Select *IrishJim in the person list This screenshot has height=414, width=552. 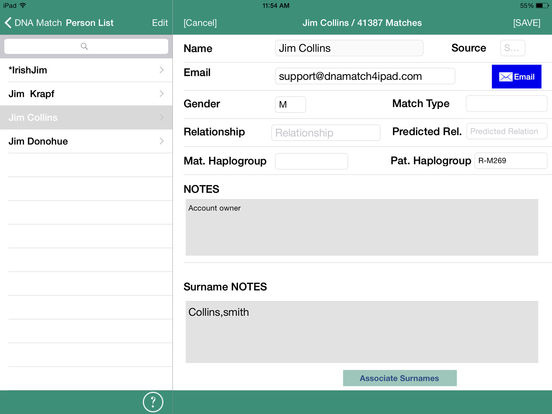[86, 70]
